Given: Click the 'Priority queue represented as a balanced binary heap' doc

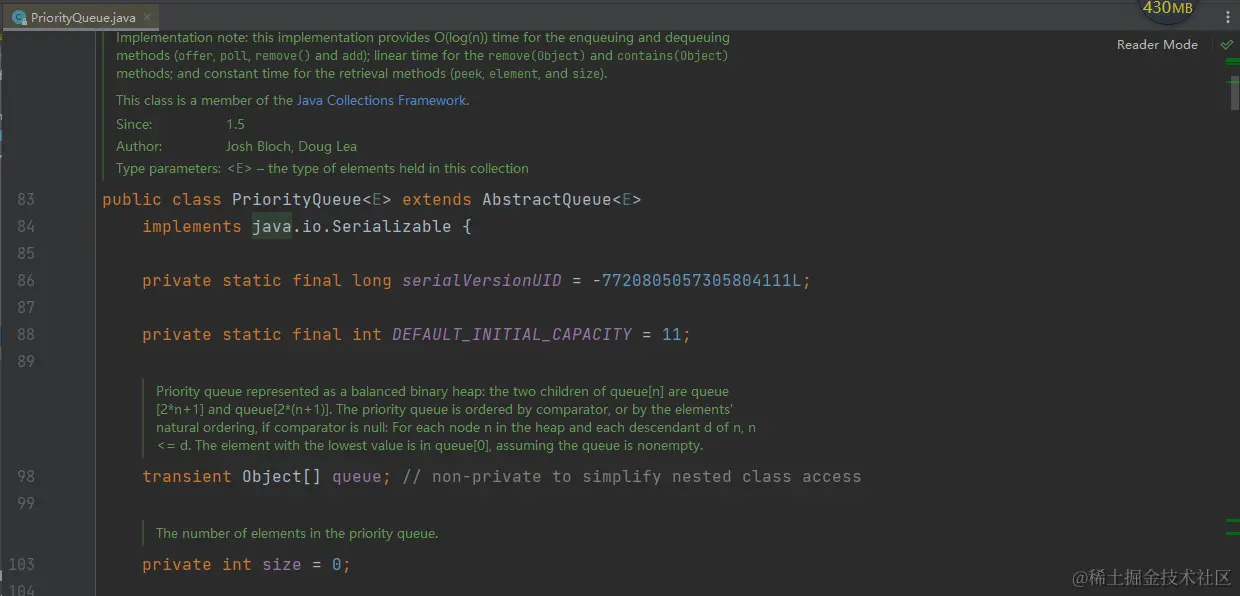Looking at the screenshot, I should coord(456,418).
